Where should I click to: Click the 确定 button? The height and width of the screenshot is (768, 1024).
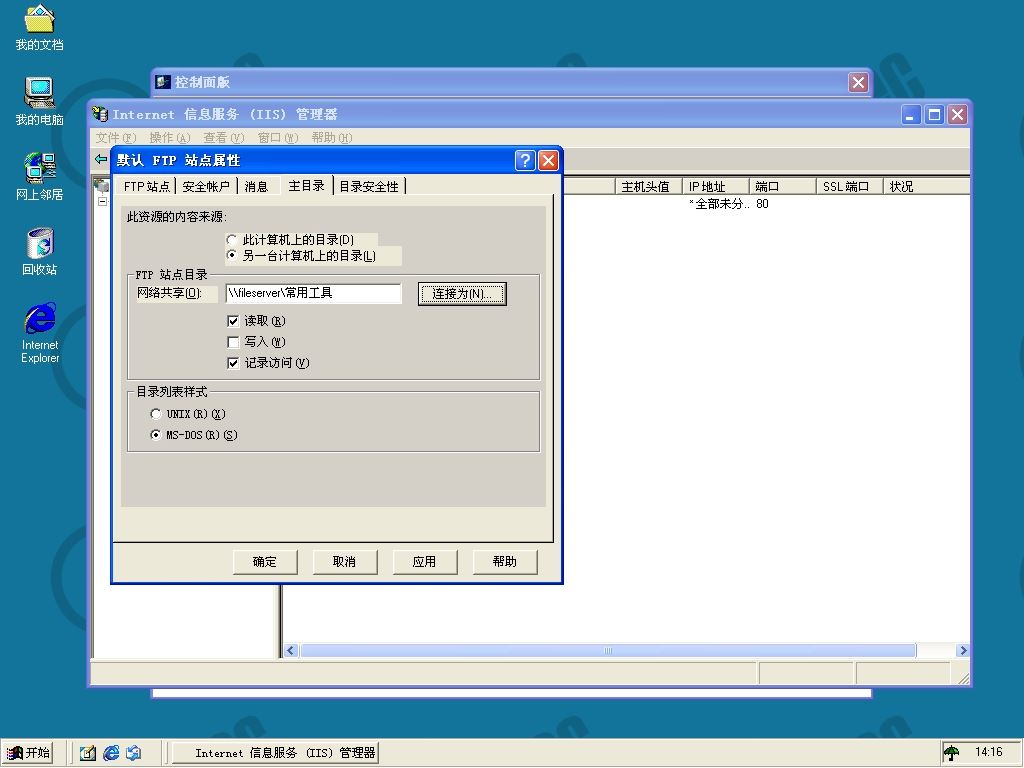click(x=265, y=562)
